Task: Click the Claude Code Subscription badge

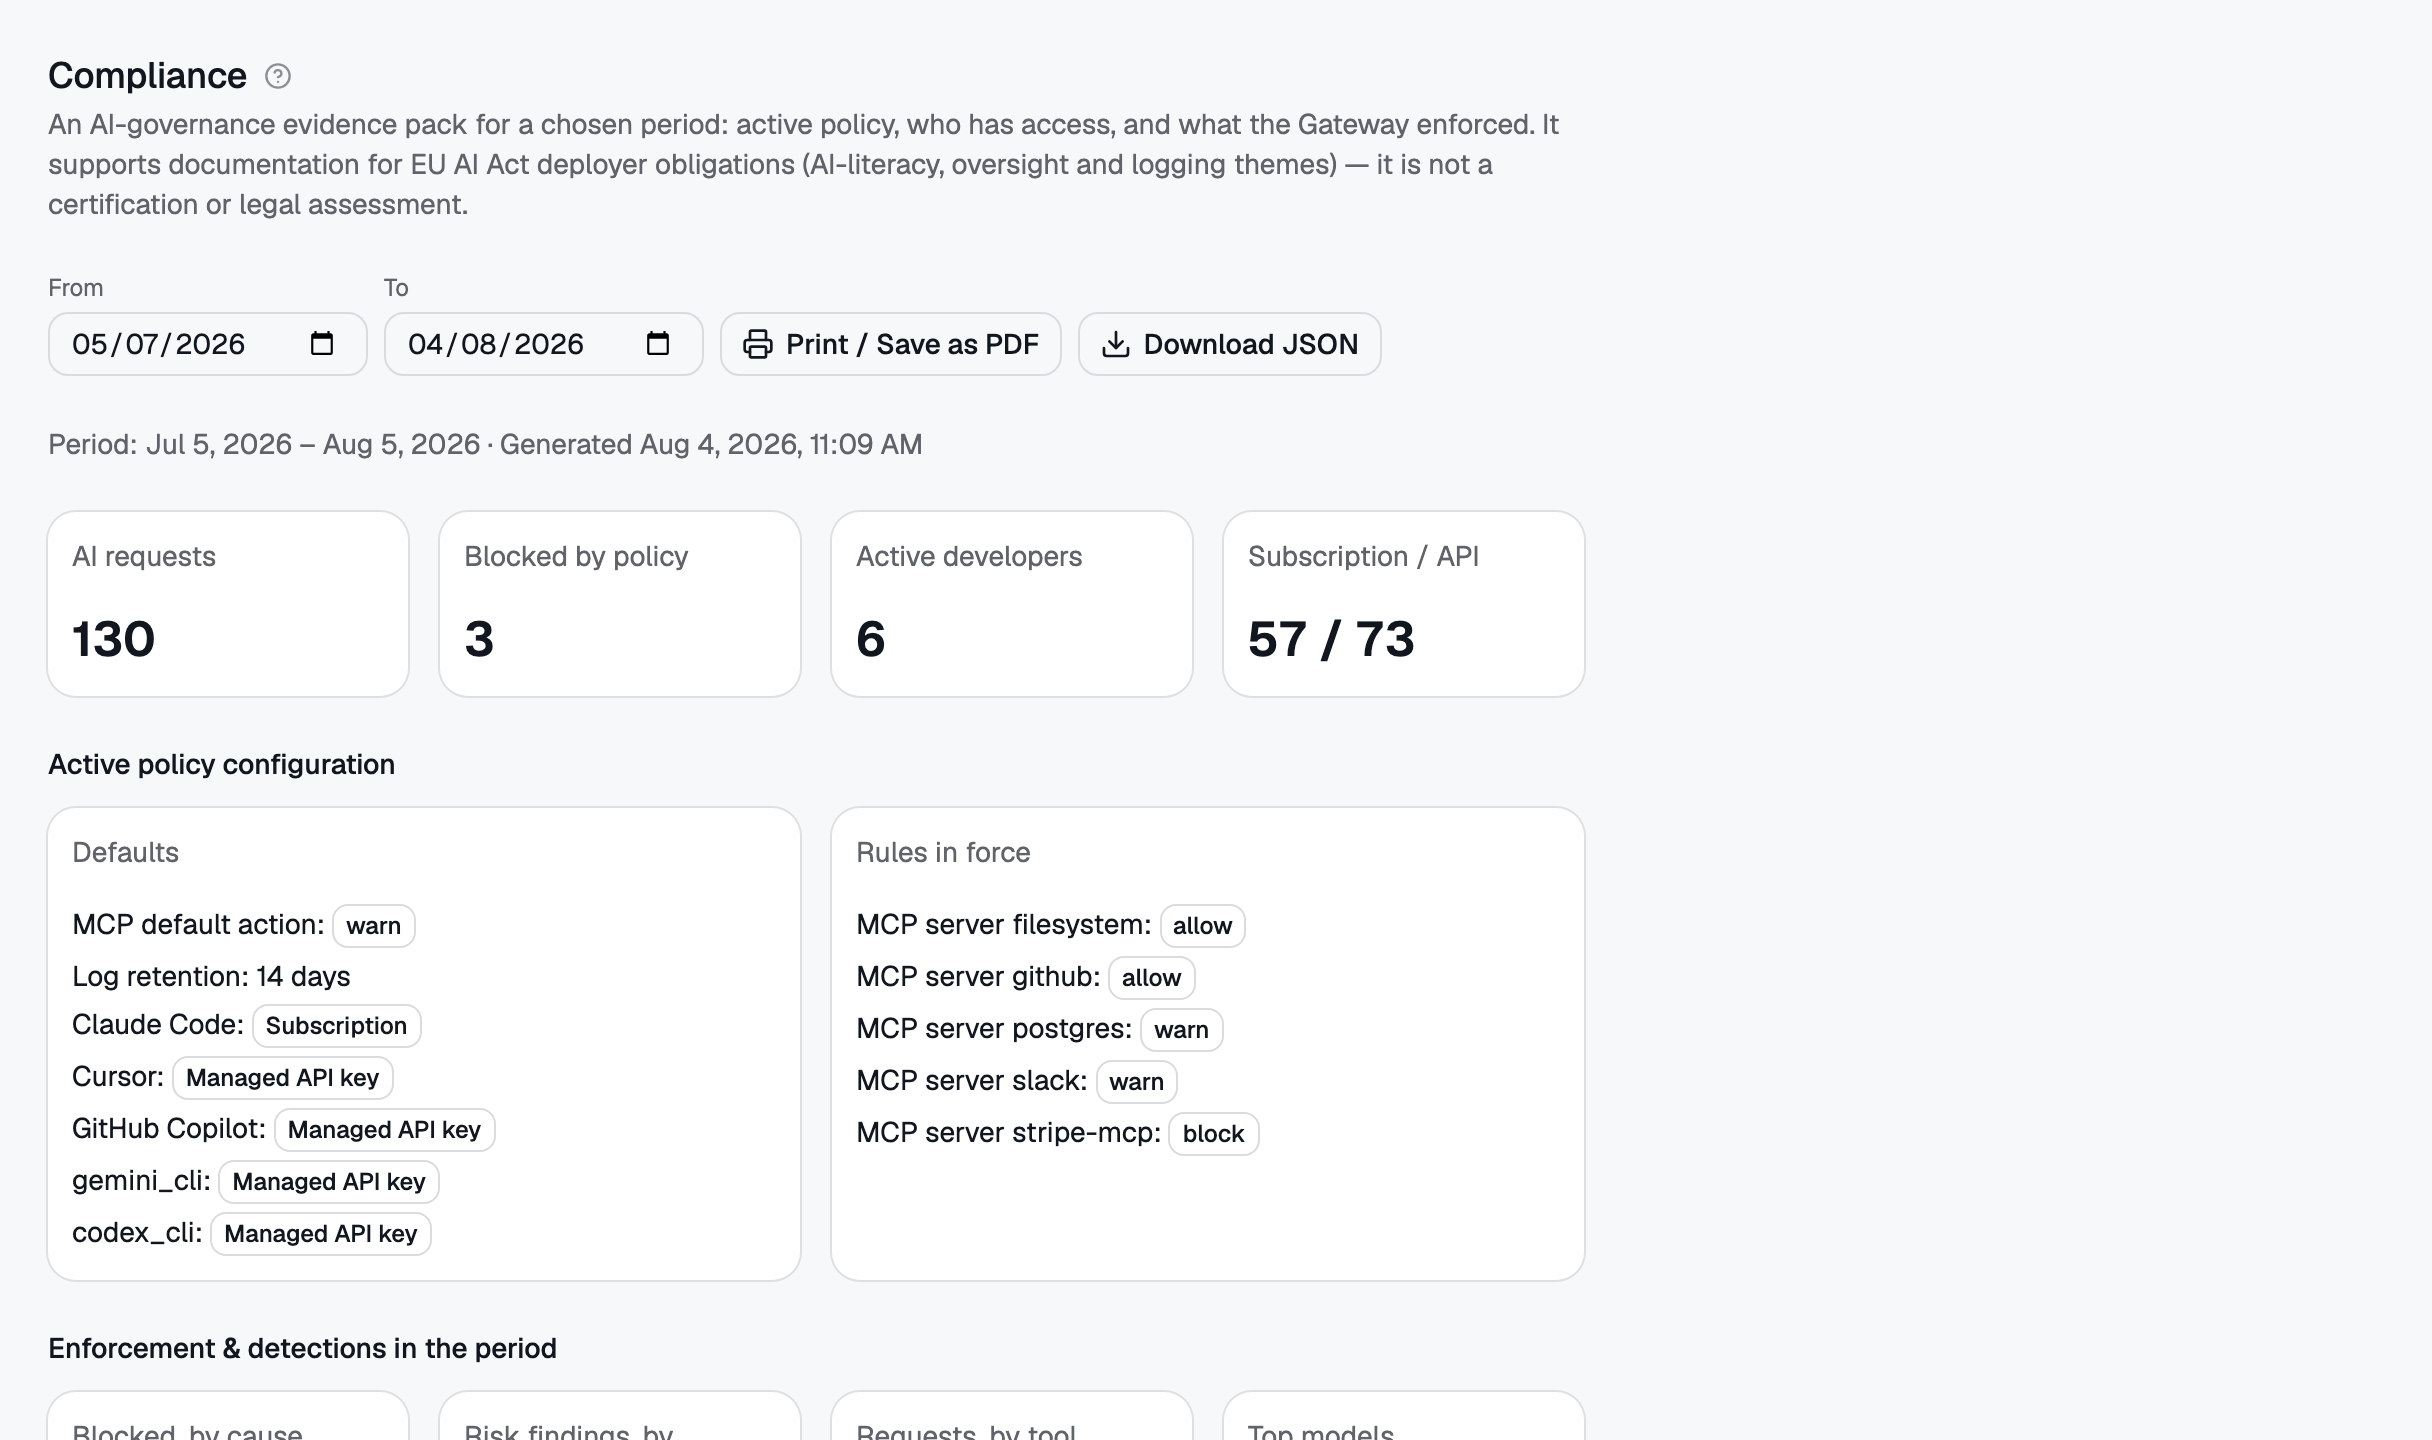Action: pyautogui.click(x=337, y=1026)
